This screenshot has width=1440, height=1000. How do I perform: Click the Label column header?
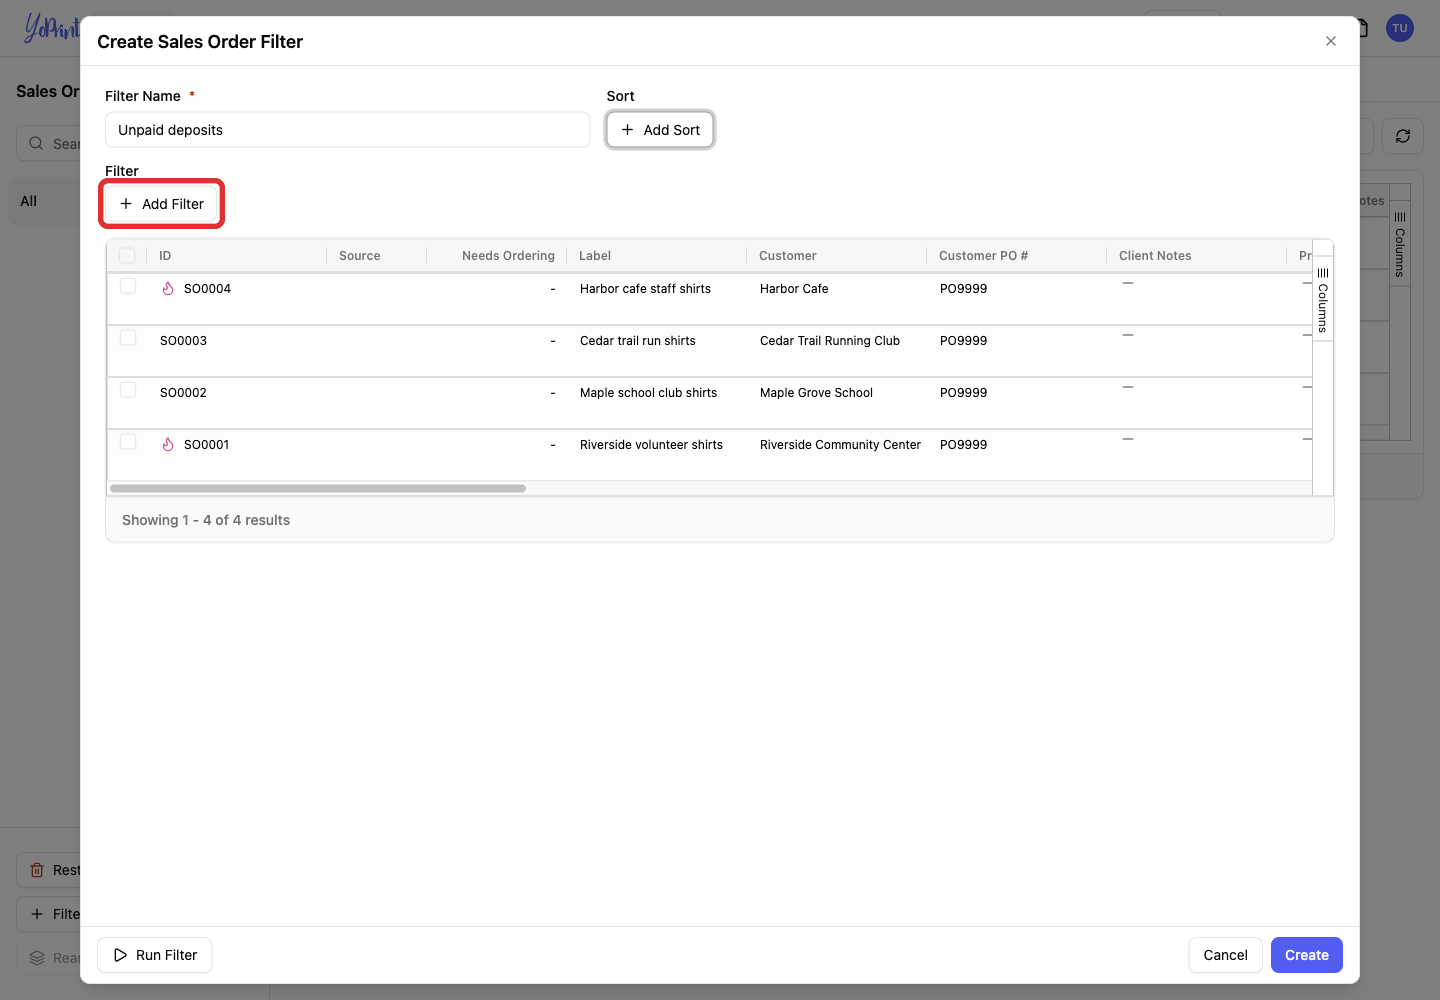[595, 256]
